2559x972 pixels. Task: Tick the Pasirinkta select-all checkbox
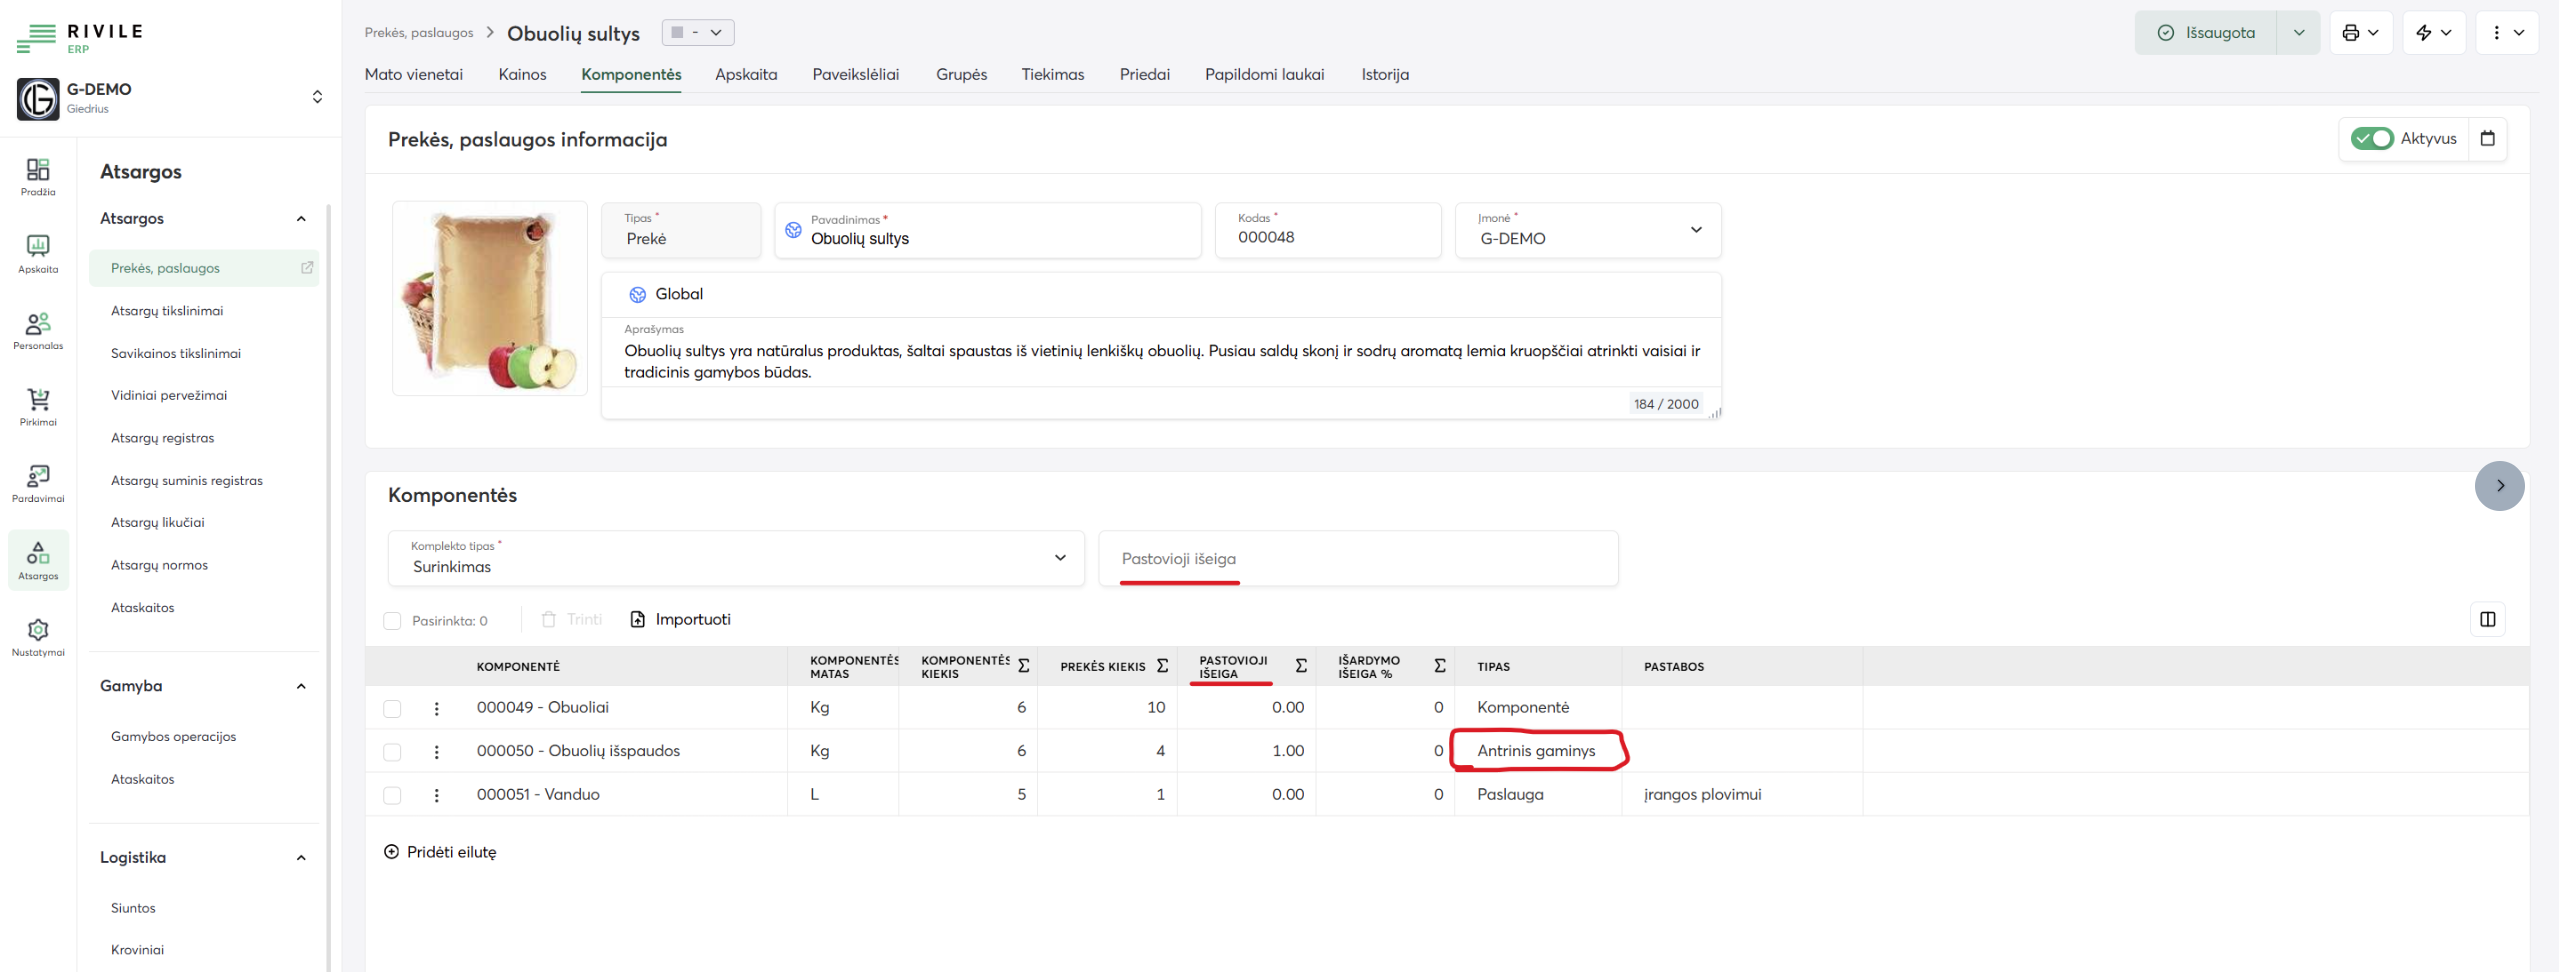tap(392, 621)
